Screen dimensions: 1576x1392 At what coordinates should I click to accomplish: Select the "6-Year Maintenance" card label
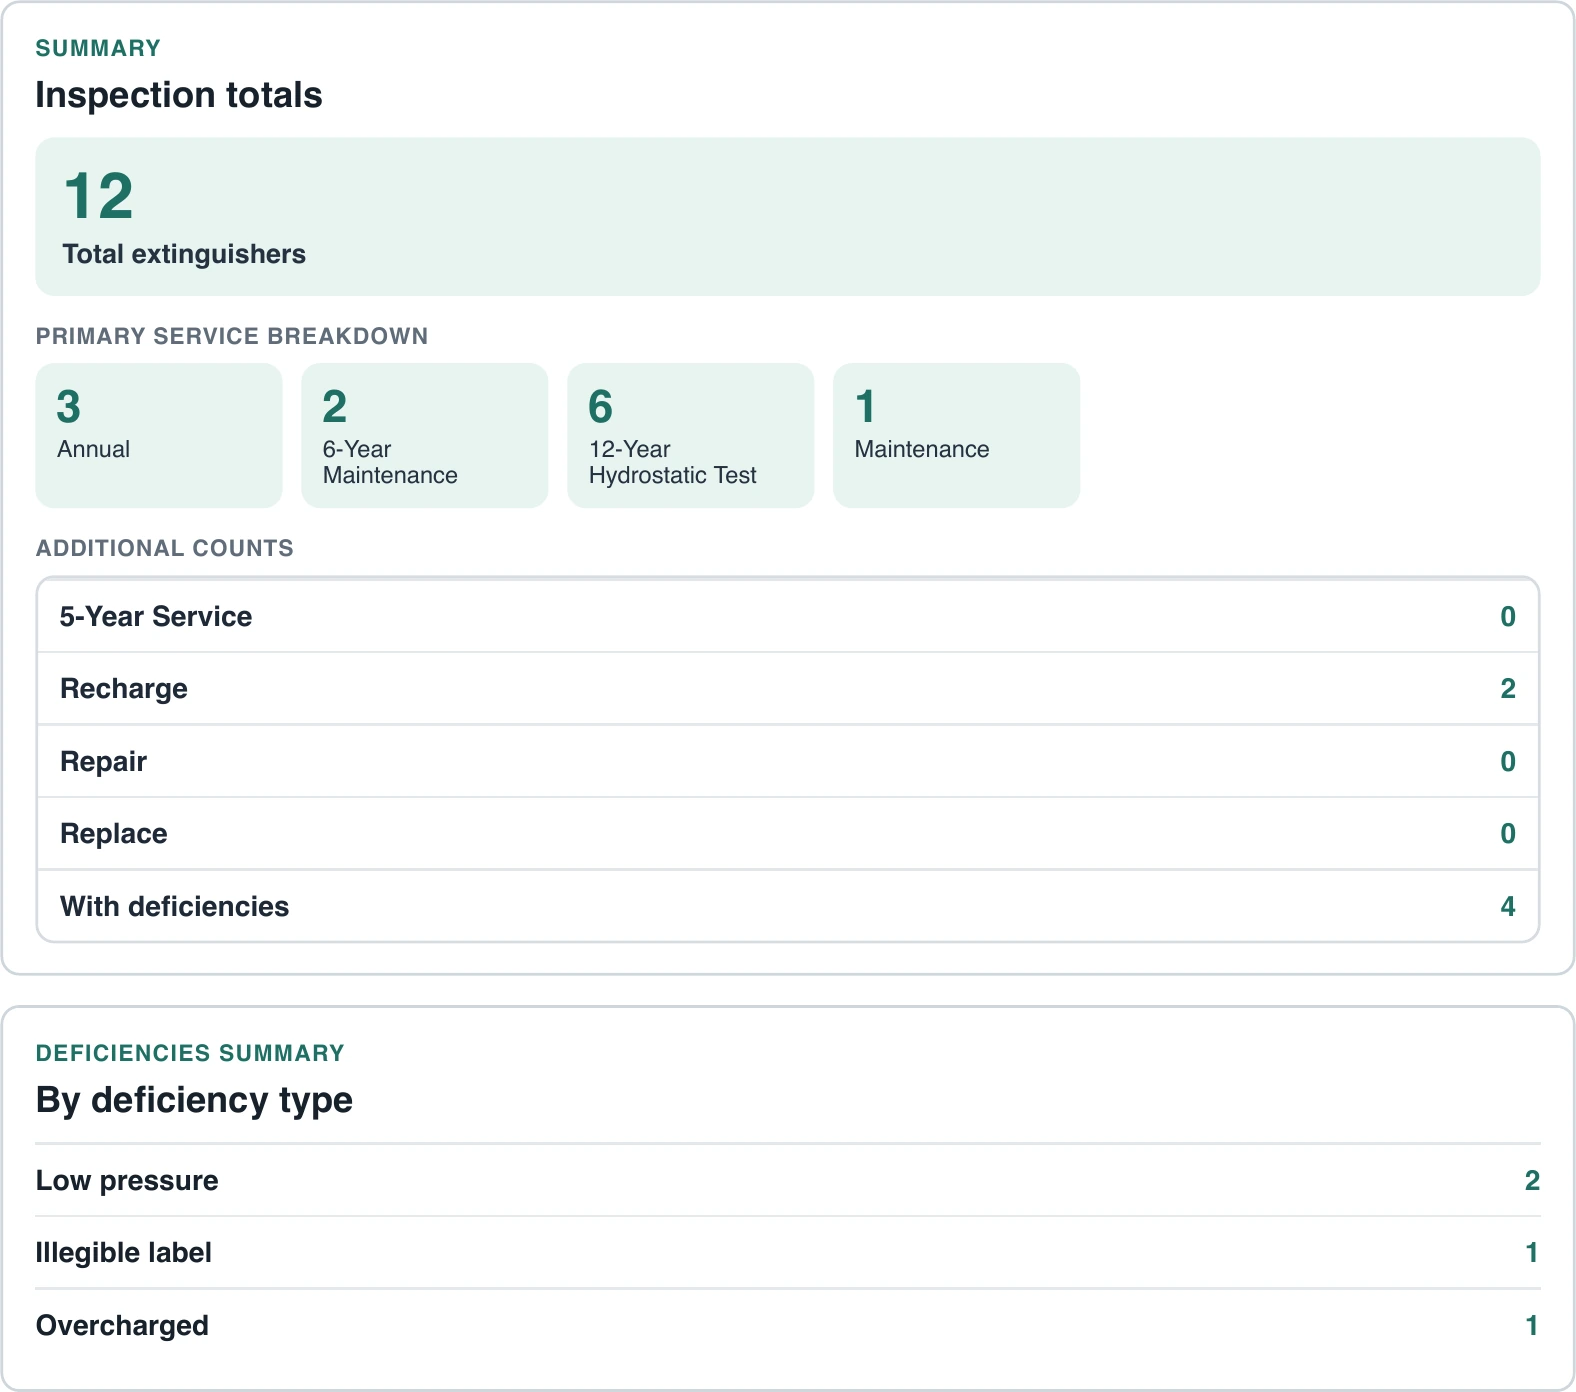point(390,462)
